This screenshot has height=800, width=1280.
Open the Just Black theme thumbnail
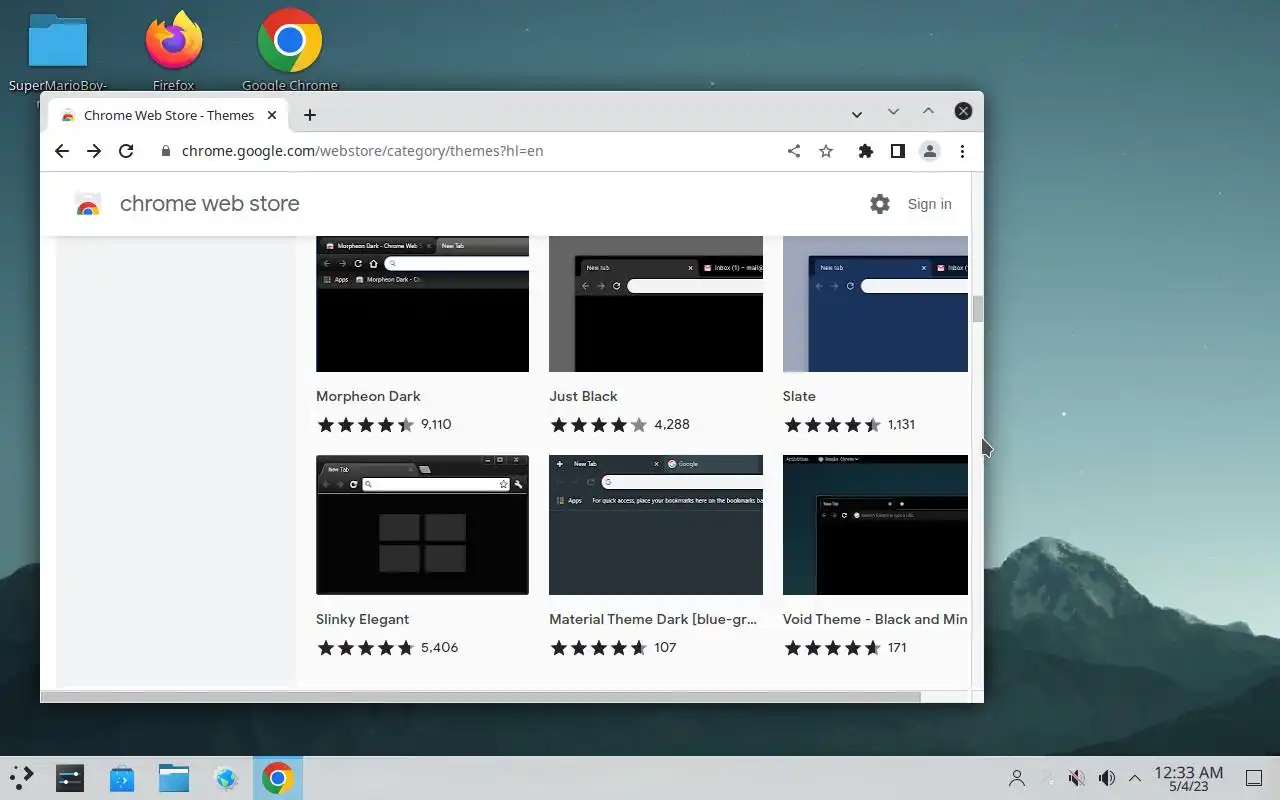pos(656,304)
